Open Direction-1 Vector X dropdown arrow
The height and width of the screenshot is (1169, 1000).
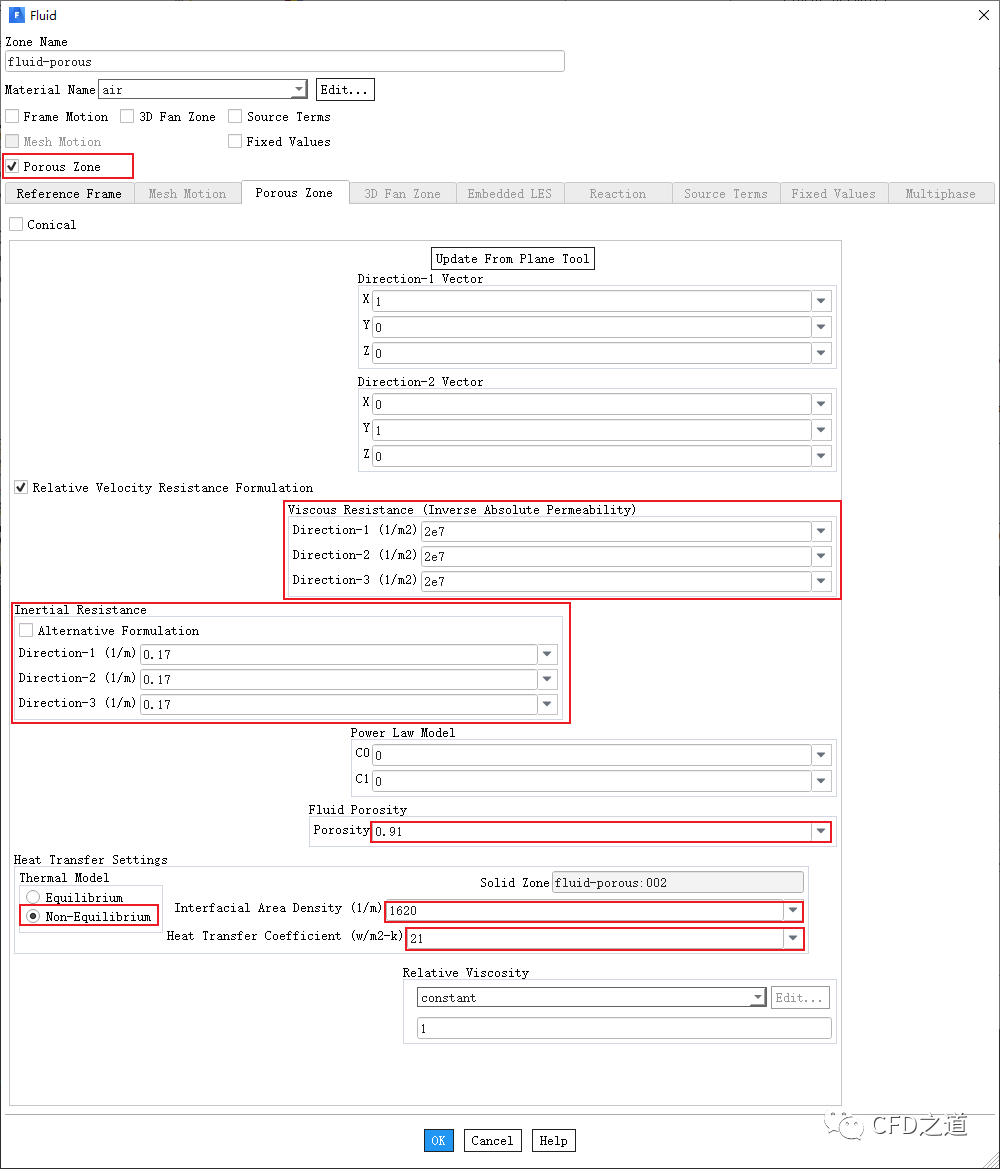click(821, 301)
